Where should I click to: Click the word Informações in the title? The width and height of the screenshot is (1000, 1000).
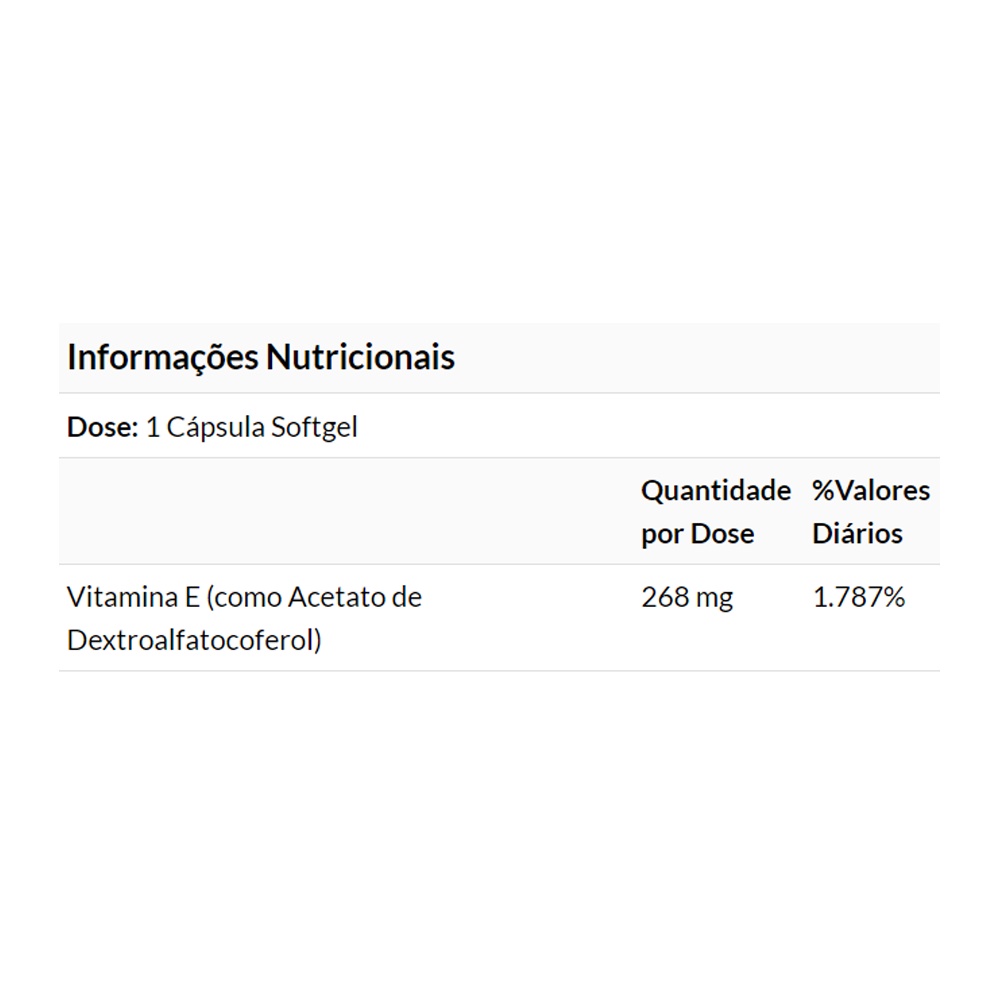click(x=163, y=357)
